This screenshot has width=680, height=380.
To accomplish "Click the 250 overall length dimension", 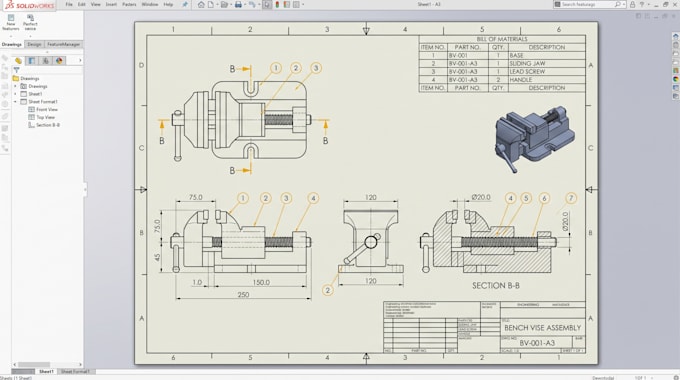I will 243,295.
